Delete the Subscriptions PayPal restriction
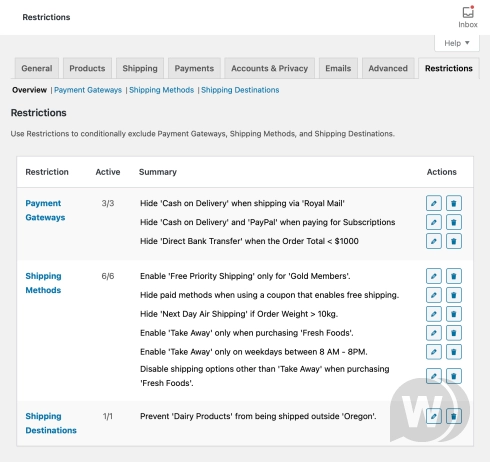 coord(454,222)
